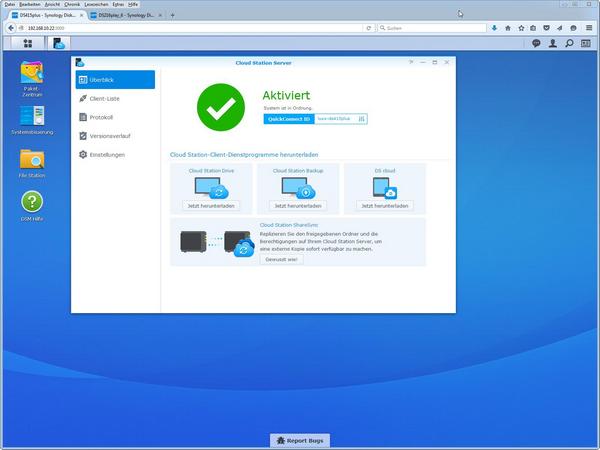Image resolution: width=600 pixels, height=450 pixels.
Task: Open Paket-Zentrum desktop icon
Action: click(32, 78)
